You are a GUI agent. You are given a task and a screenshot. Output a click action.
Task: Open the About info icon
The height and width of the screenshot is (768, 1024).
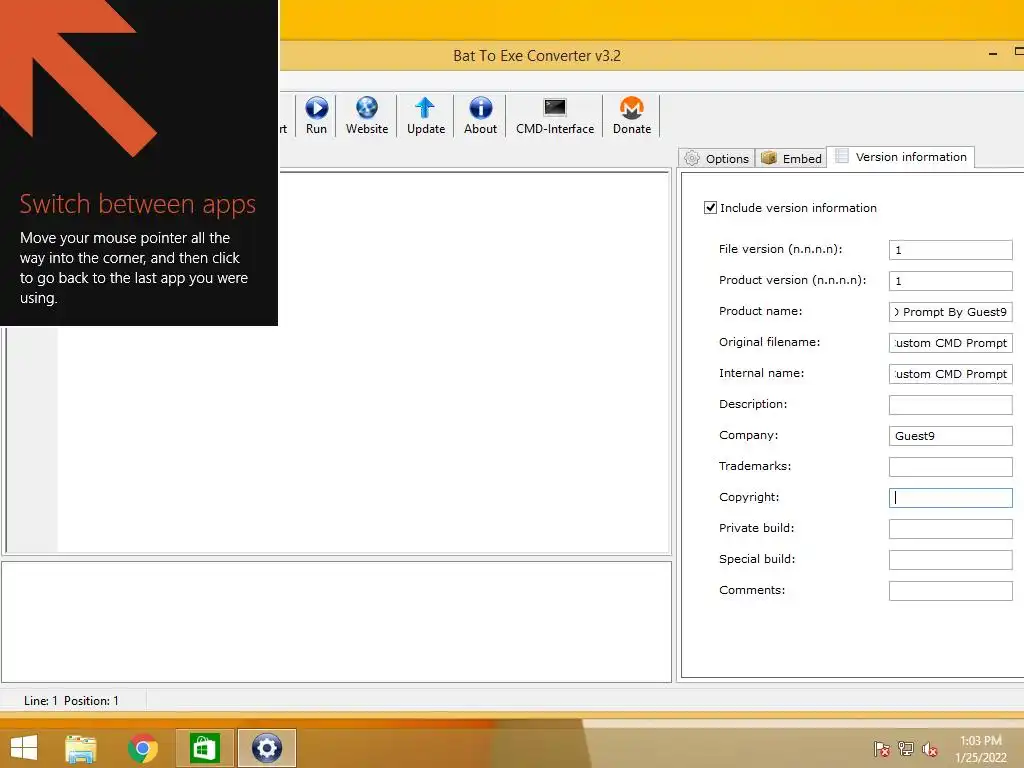480,116
